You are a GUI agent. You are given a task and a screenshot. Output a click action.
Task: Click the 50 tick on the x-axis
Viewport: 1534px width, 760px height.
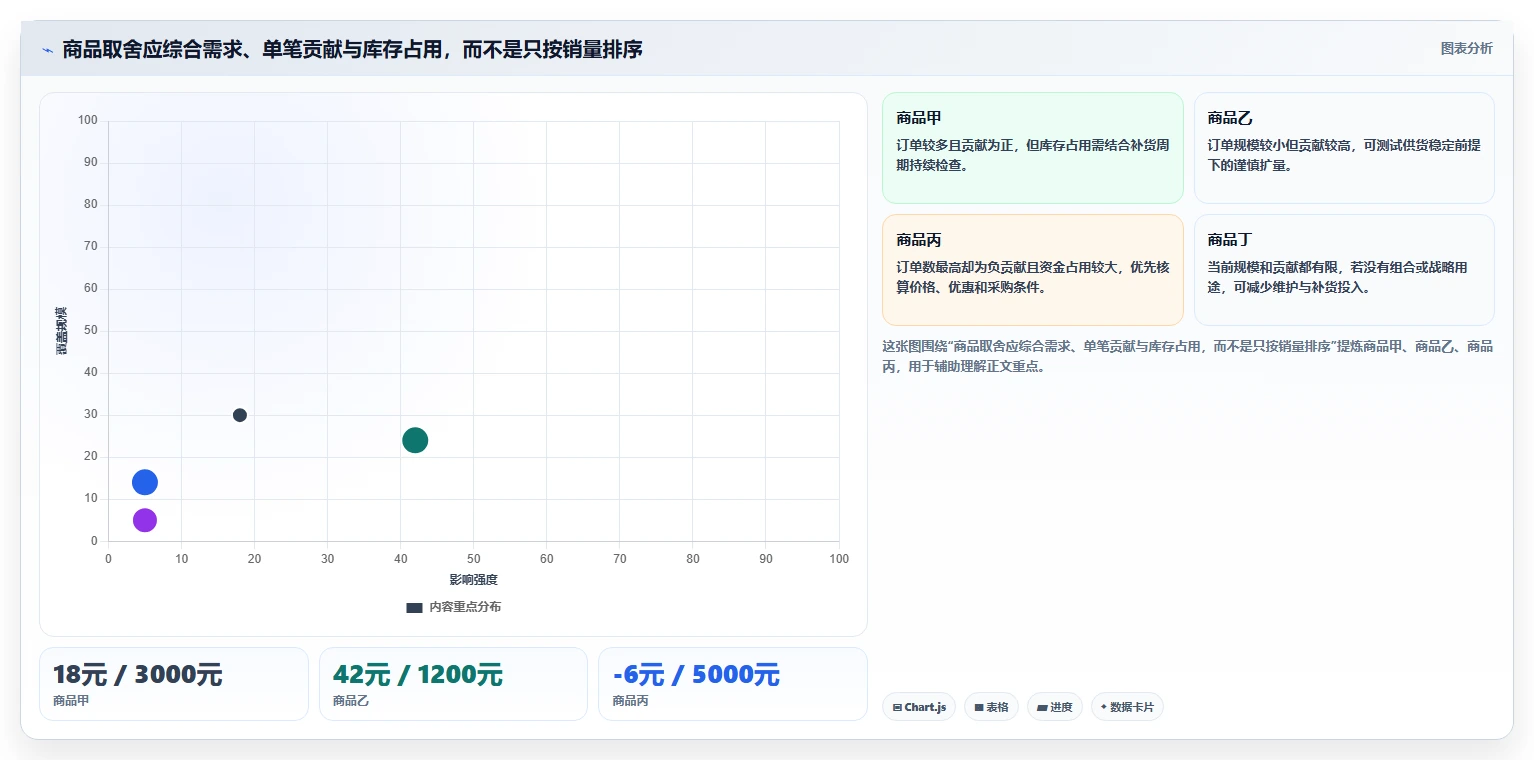[x=473, y=559]
